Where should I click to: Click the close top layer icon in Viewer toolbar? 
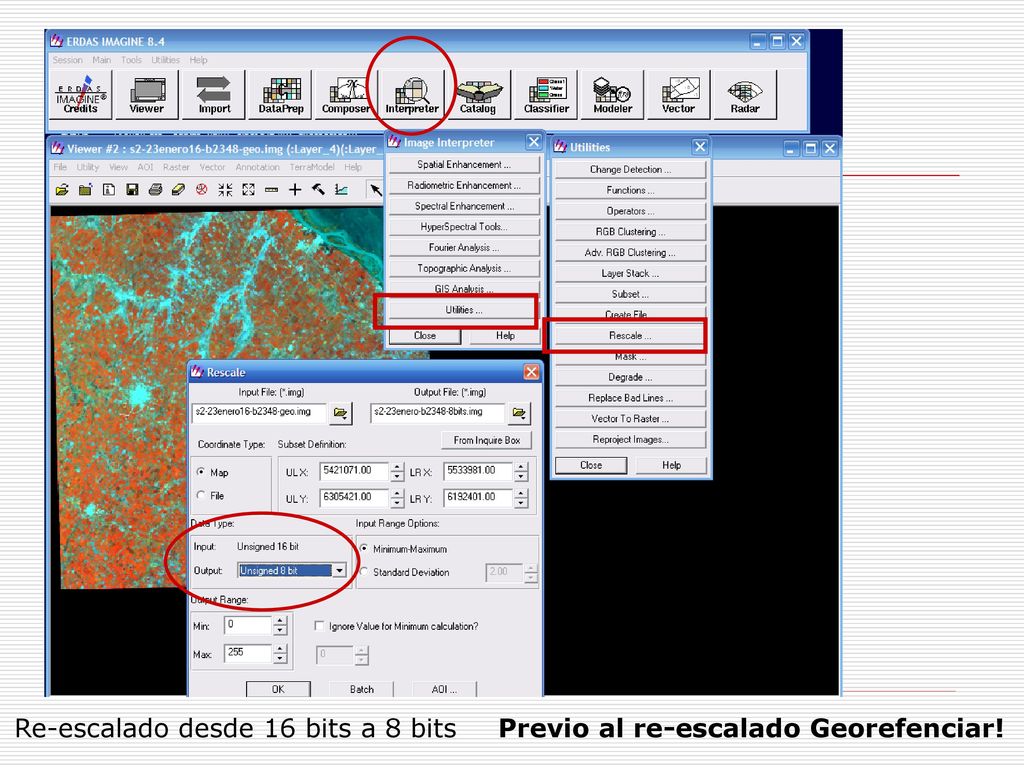pyautogui.click(x=86, y=190)
